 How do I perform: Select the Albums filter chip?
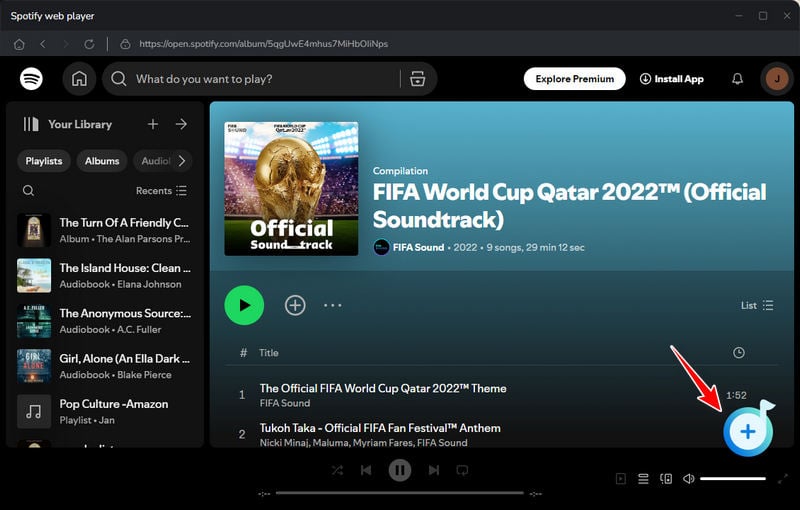point(102,161)
